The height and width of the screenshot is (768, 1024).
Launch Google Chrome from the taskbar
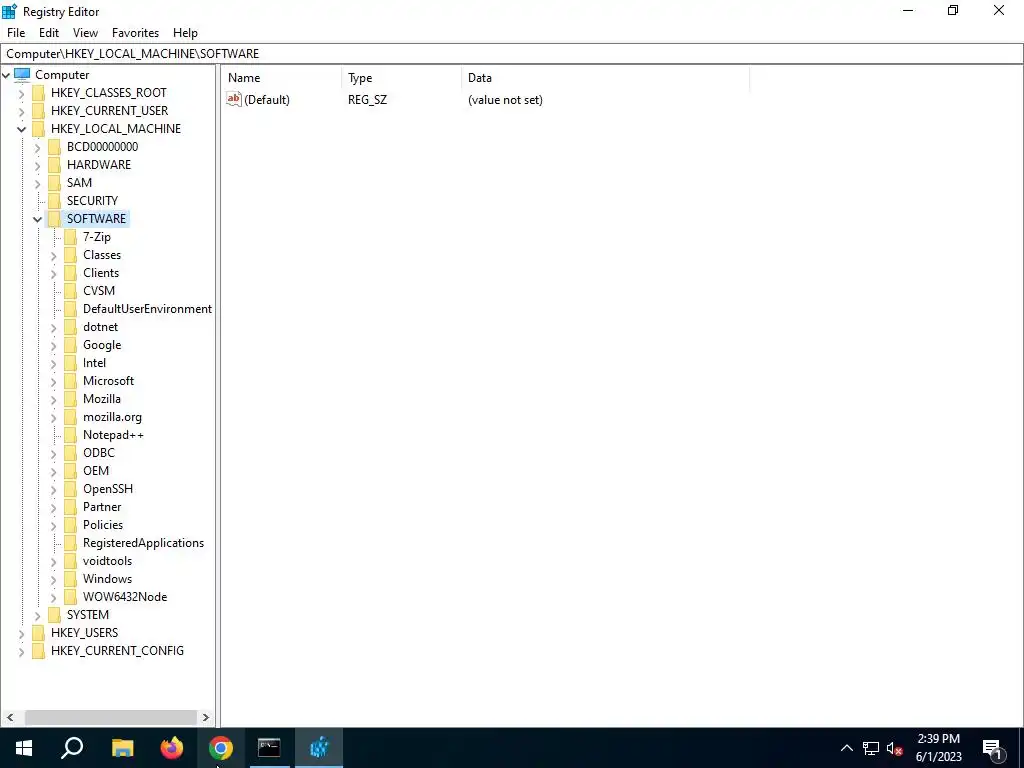pos(221,748)
